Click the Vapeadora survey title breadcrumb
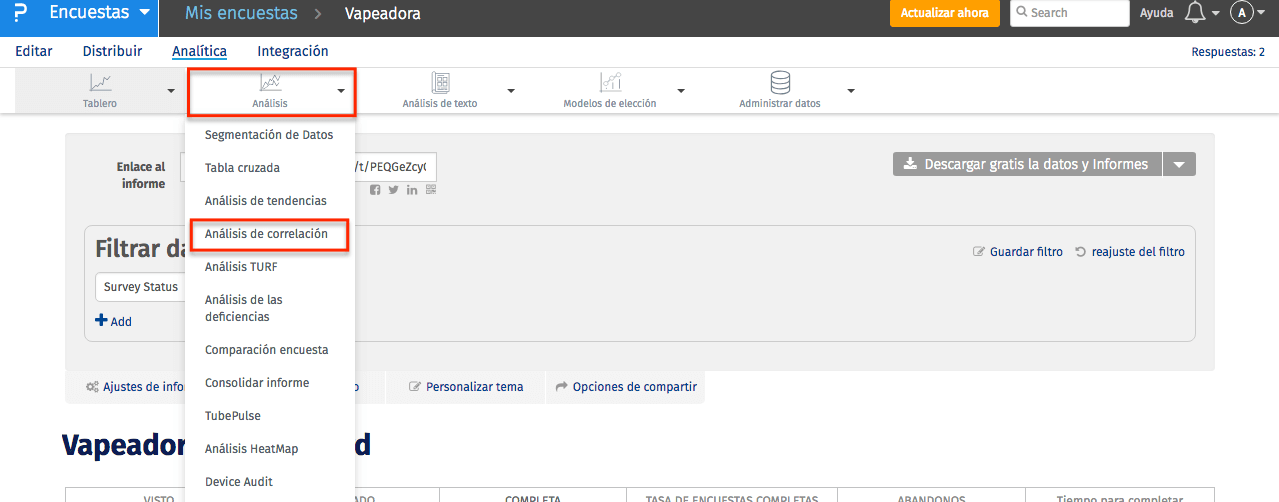 click(382, 14)
